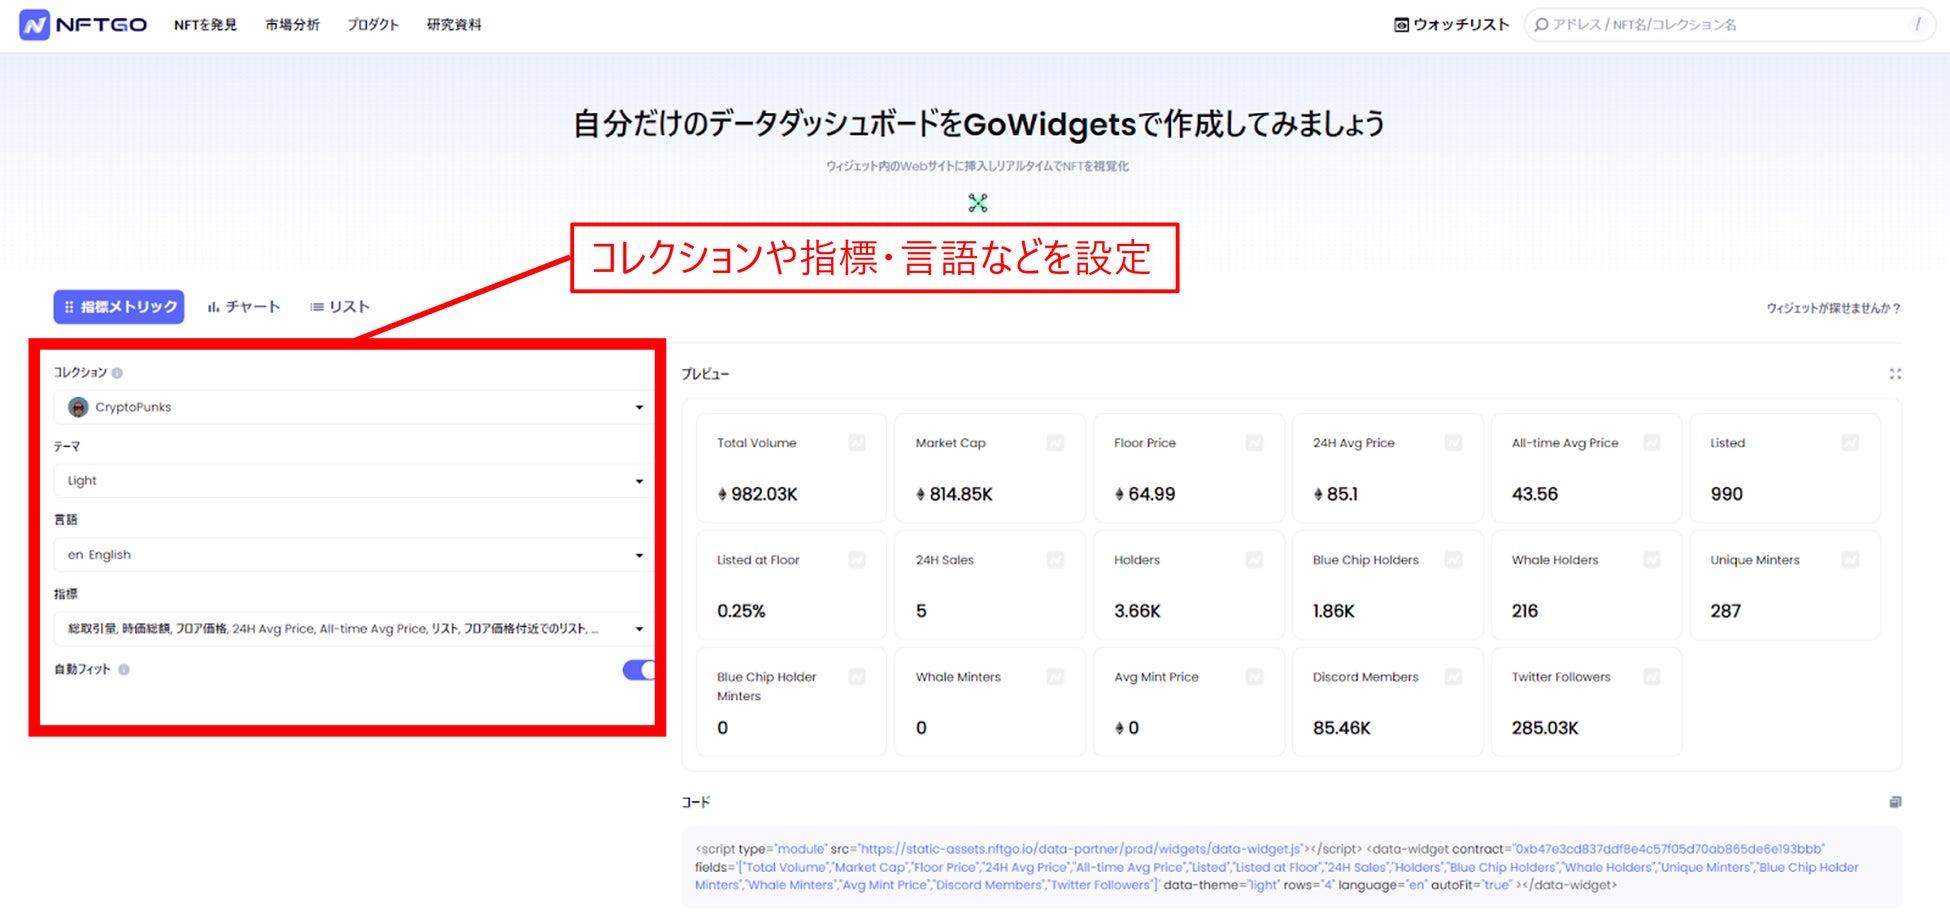The image size is (1950, 923).
Task: Toggle the 自動フィット switch
Action: click(639, 670)
